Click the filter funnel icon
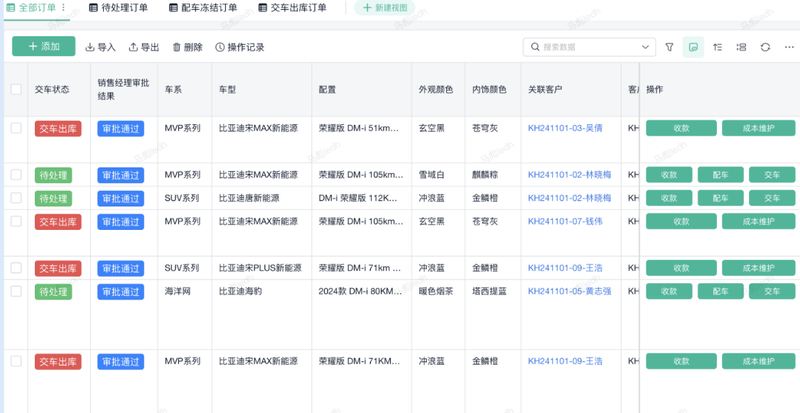Viewport: 800px width, 413px height. click(x=670, y=47)
